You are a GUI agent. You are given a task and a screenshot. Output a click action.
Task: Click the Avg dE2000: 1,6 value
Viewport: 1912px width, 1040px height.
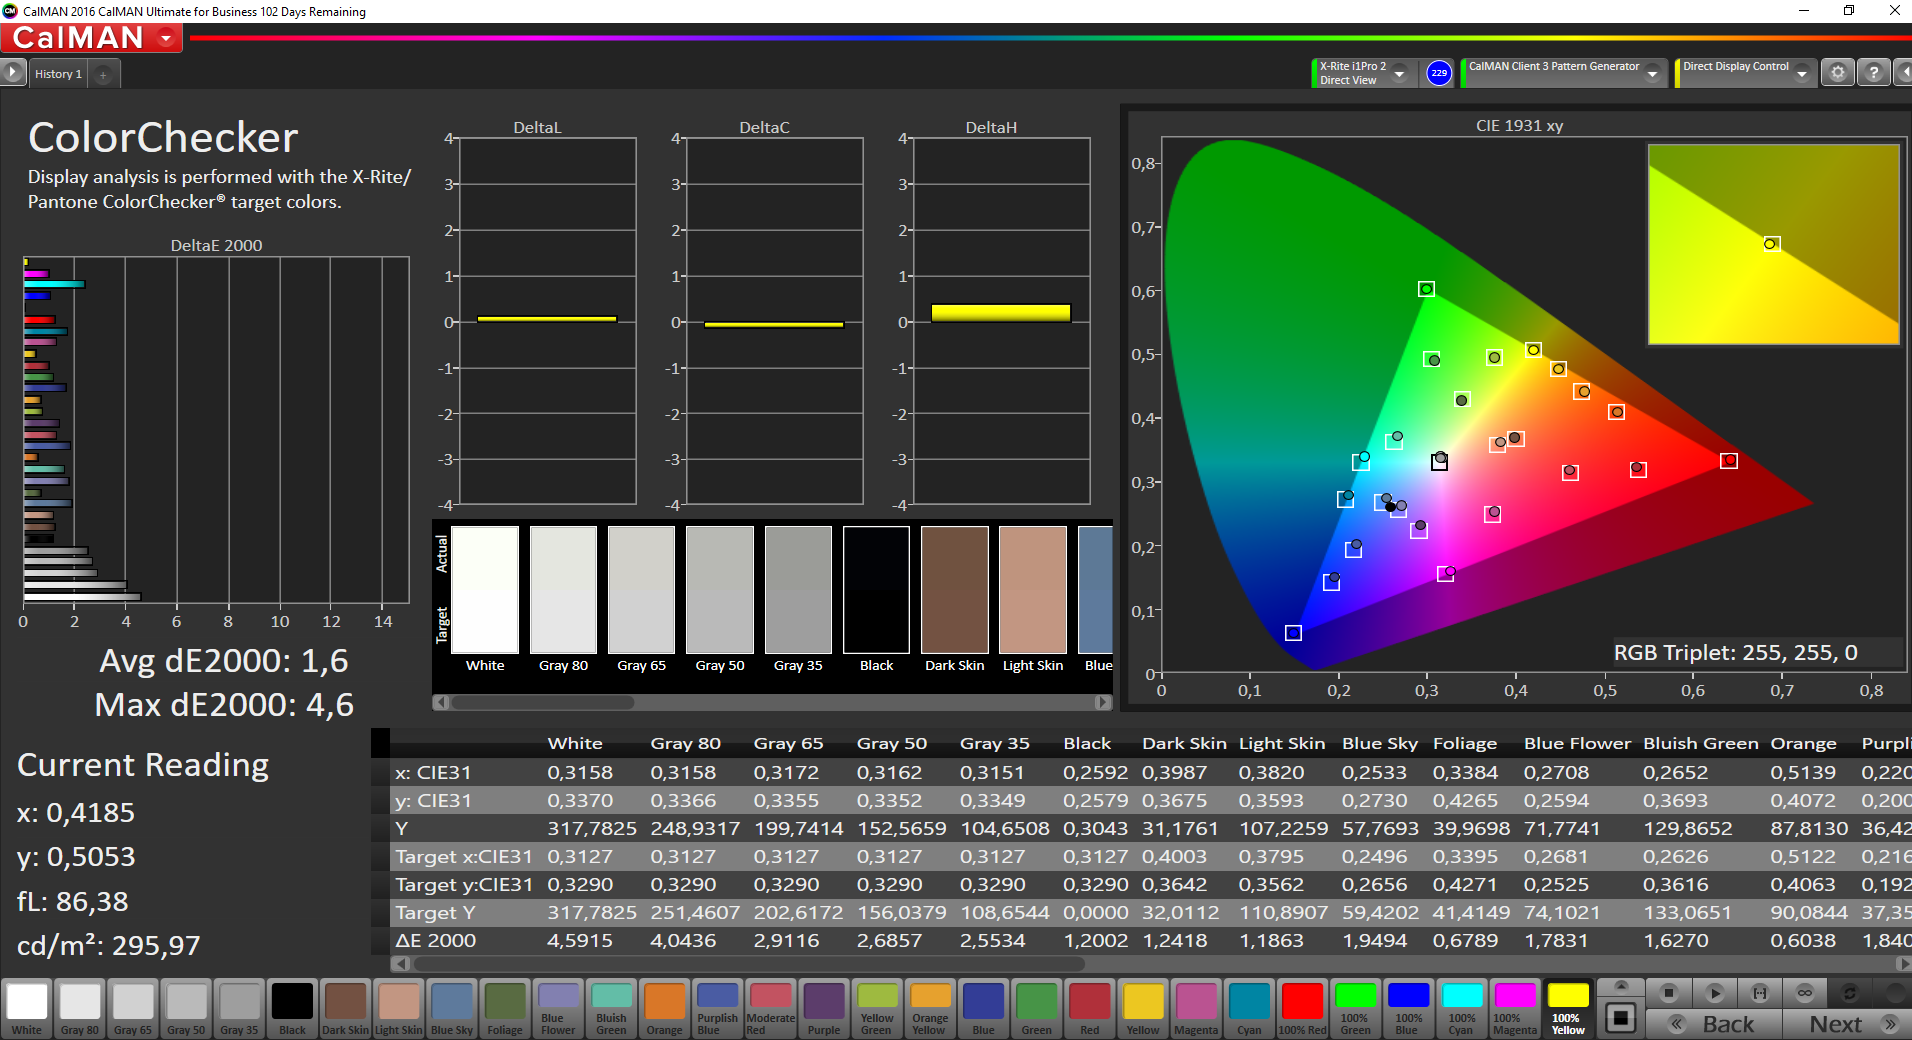point(224,661)
